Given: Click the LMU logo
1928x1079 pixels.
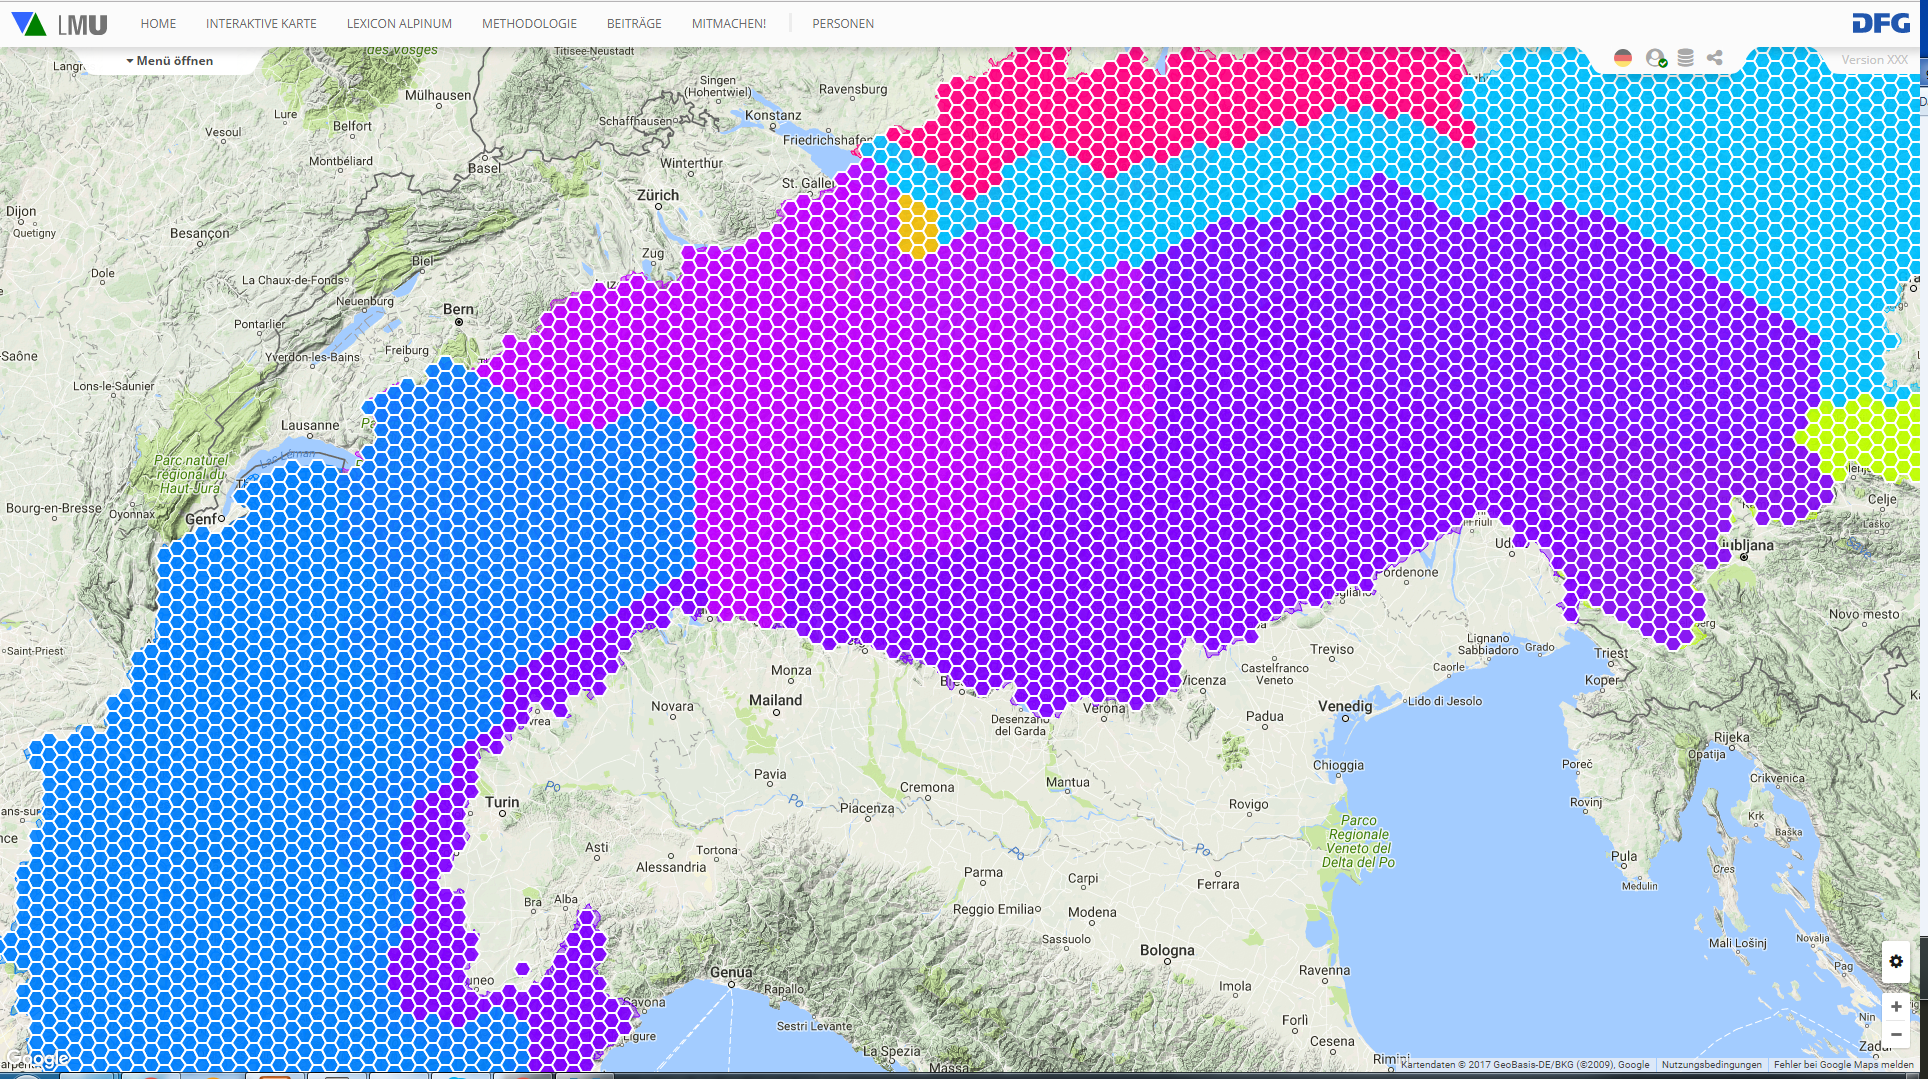Looking at the screenshot, I should (60, 24).
